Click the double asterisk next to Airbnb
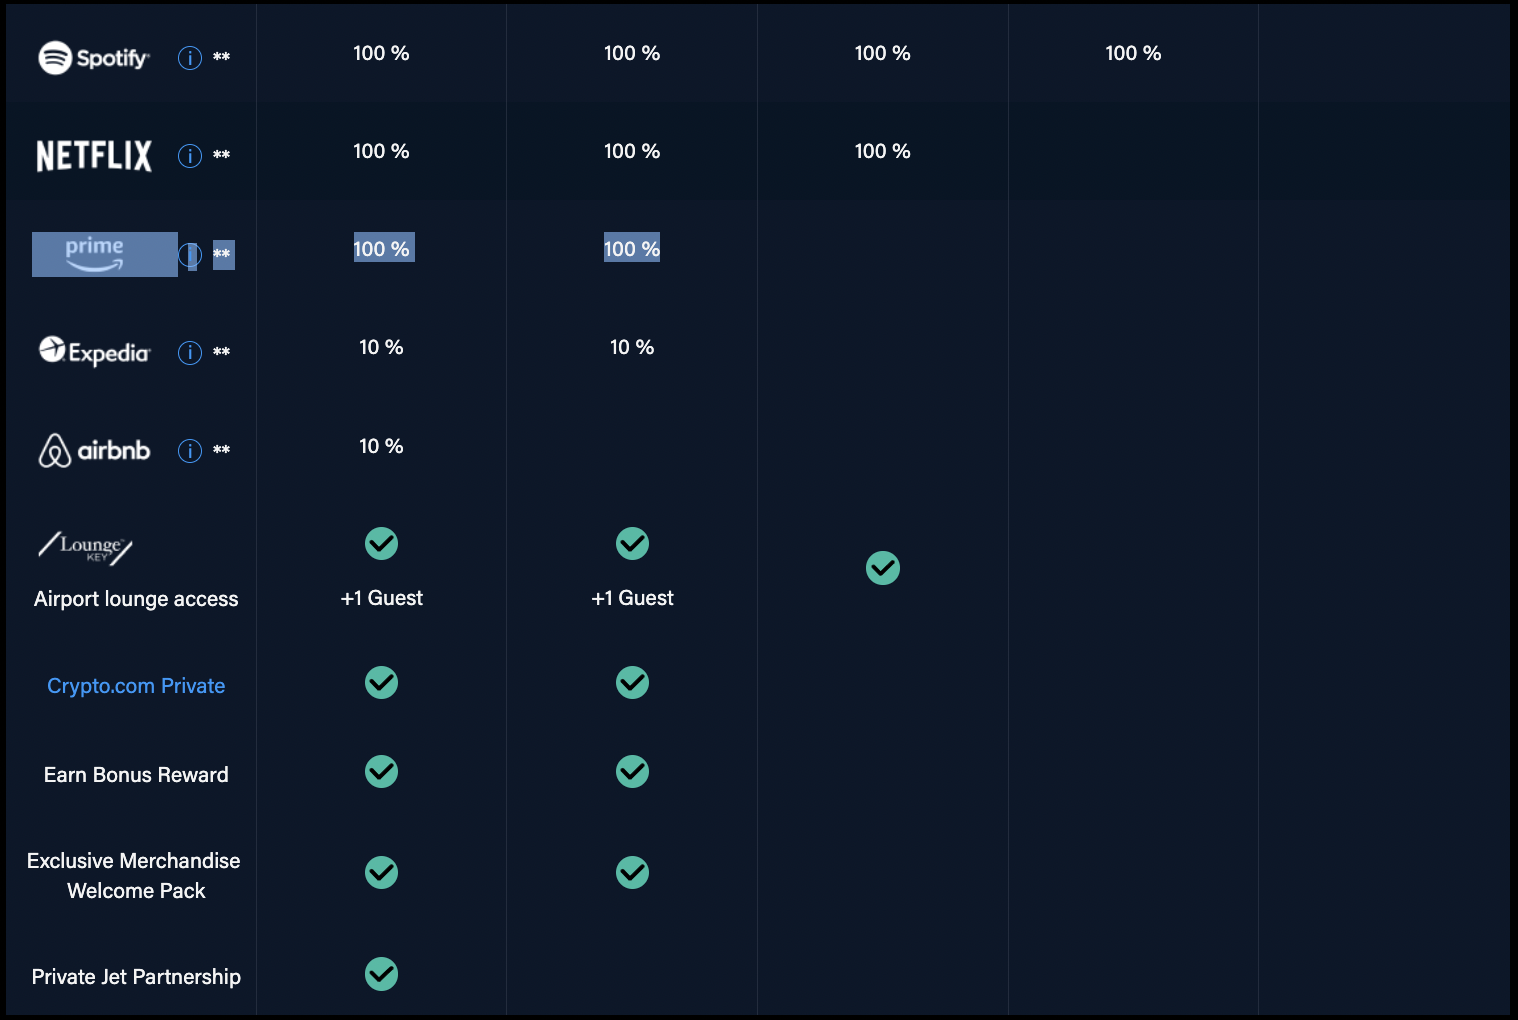 tap(222, 450)
